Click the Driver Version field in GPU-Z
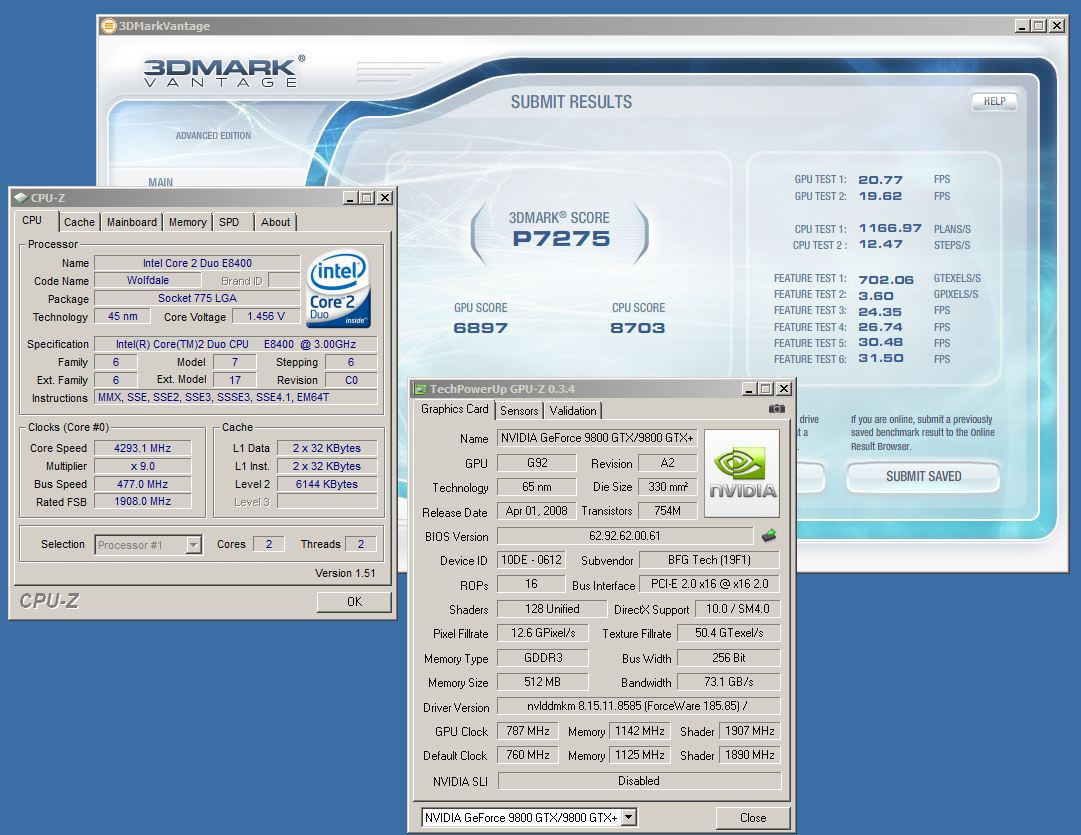The width and height of the screenshot is (1081, 835). click(638, 706)
